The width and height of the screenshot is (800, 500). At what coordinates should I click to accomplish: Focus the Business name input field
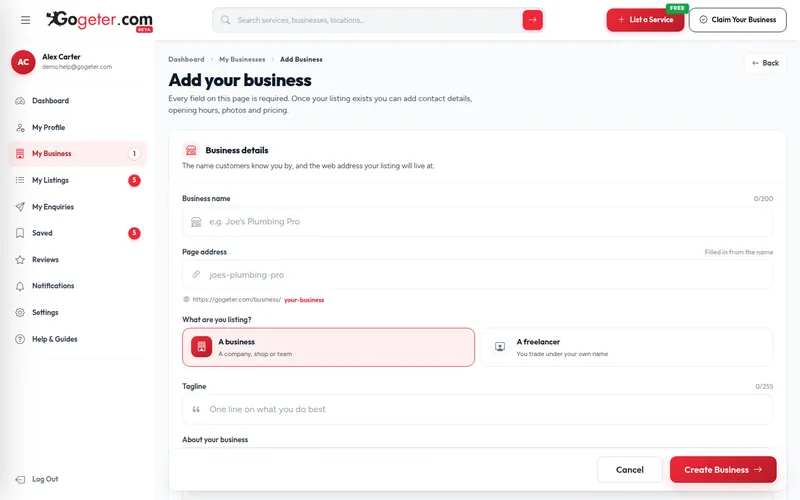[478, 221]
